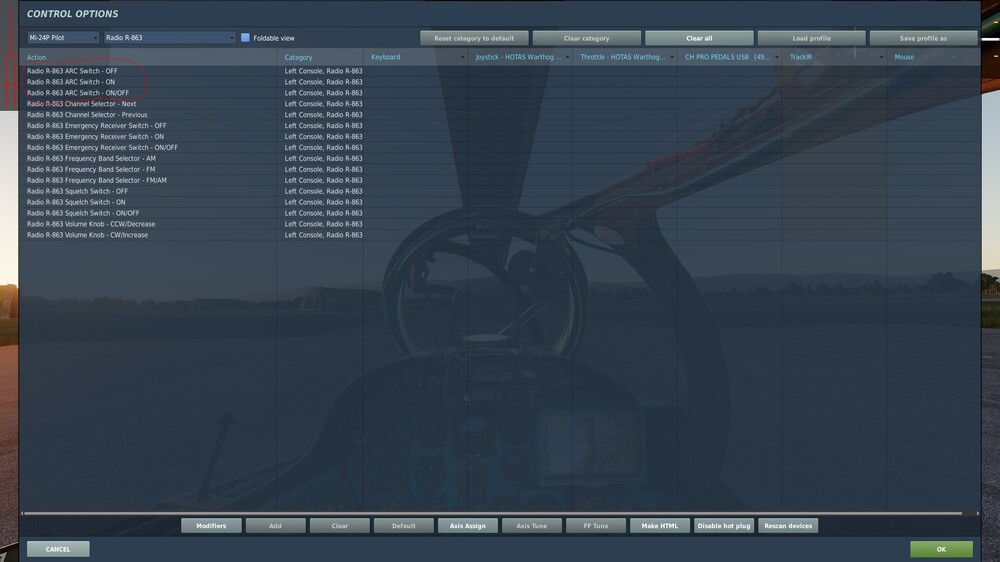
Task: Expand the Throttle HOTAS Warthog column arrow
Action: pos(672,57)
